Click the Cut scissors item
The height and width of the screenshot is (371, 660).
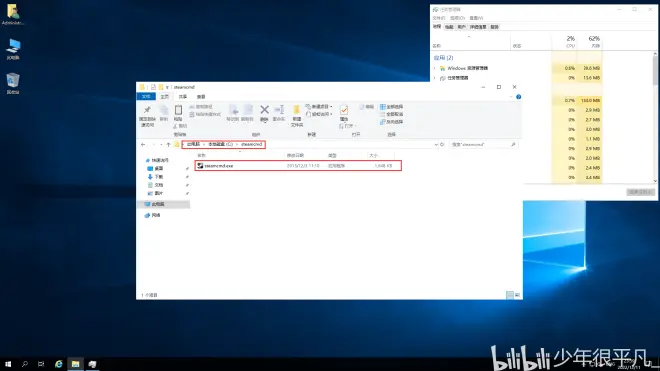180,126
